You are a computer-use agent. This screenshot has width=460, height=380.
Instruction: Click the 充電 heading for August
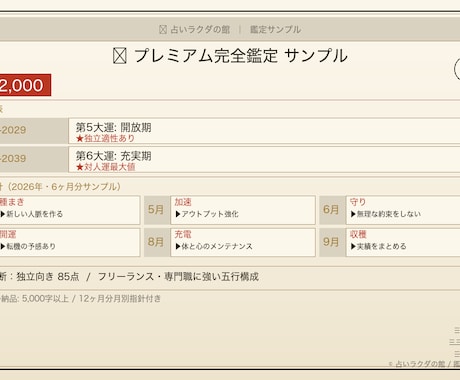(183, 234)
